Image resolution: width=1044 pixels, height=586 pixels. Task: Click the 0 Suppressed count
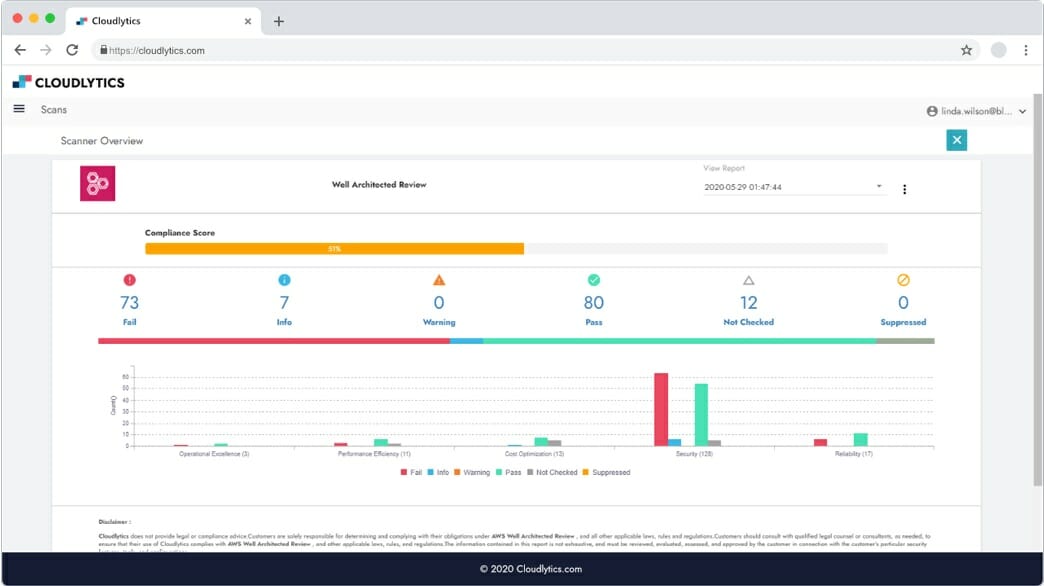903,303
